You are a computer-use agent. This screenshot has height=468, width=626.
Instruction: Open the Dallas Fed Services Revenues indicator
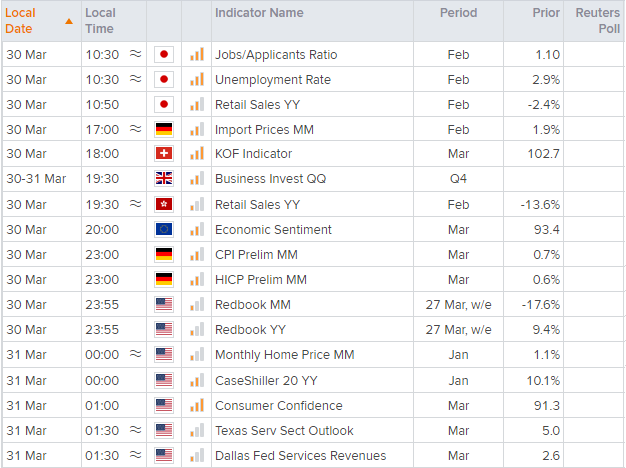pyautogui.click(x=300, y=455)
